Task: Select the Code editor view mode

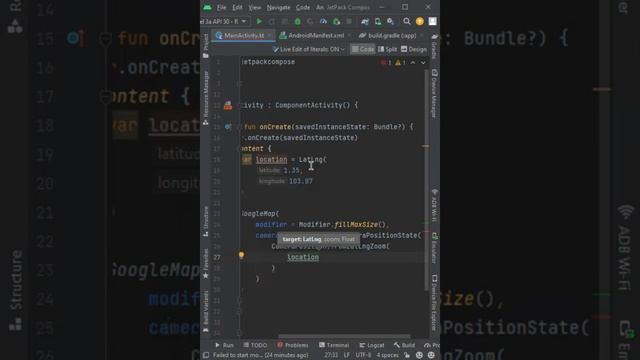Action: (x=363, y=49)
